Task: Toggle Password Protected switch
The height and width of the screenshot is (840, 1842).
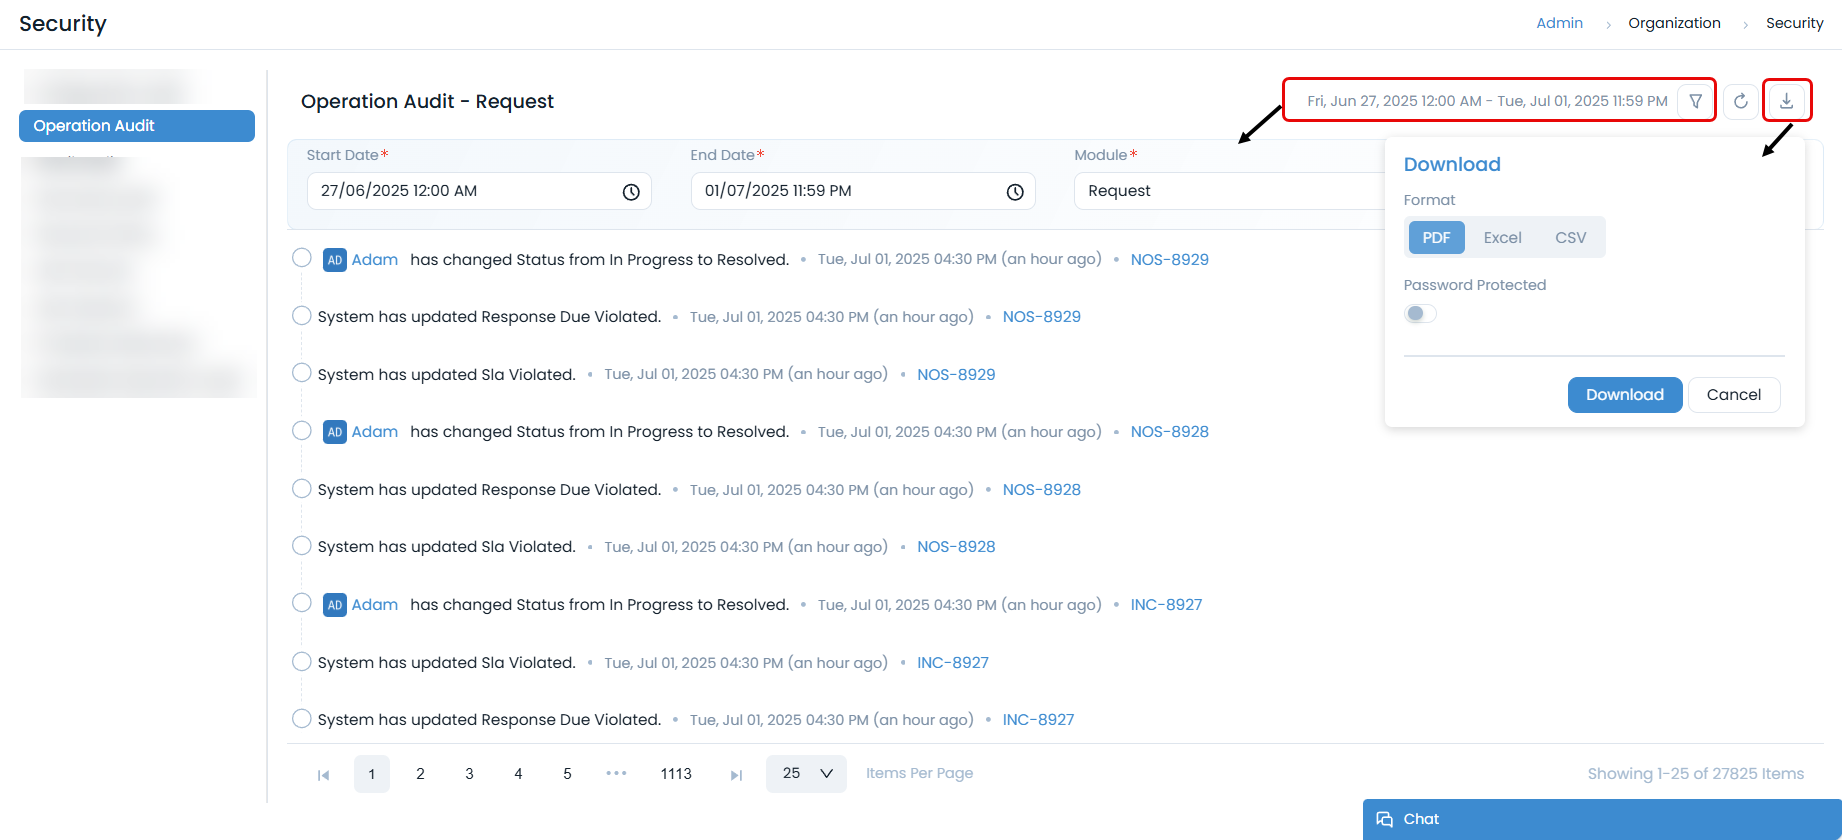Action: (x=1420, y=314)
